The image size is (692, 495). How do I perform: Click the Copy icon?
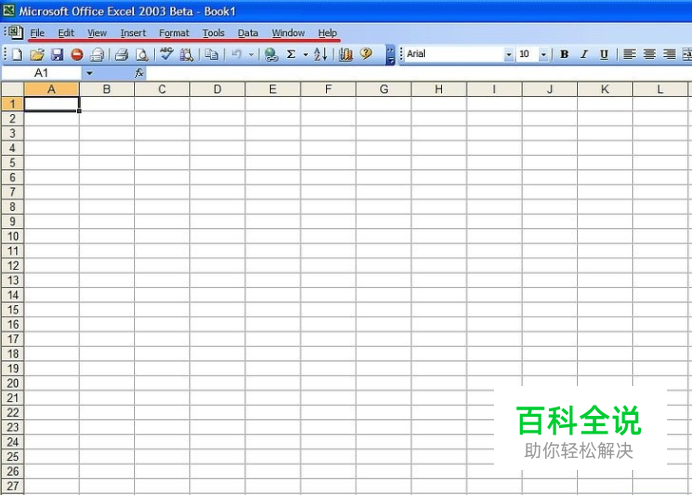pyautogui.click(x=212, y=55)
